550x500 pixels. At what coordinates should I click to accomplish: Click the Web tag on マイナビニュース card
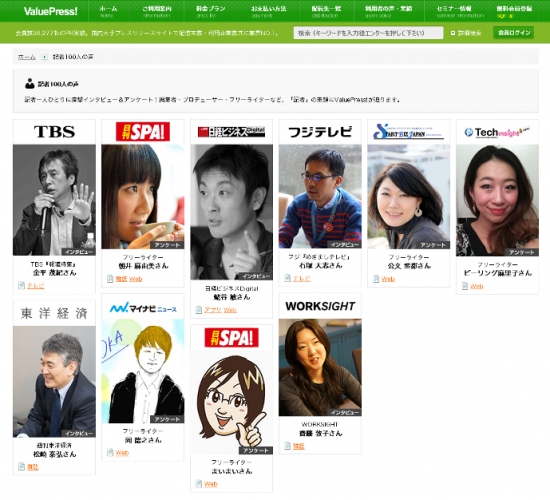coord(122,453)
